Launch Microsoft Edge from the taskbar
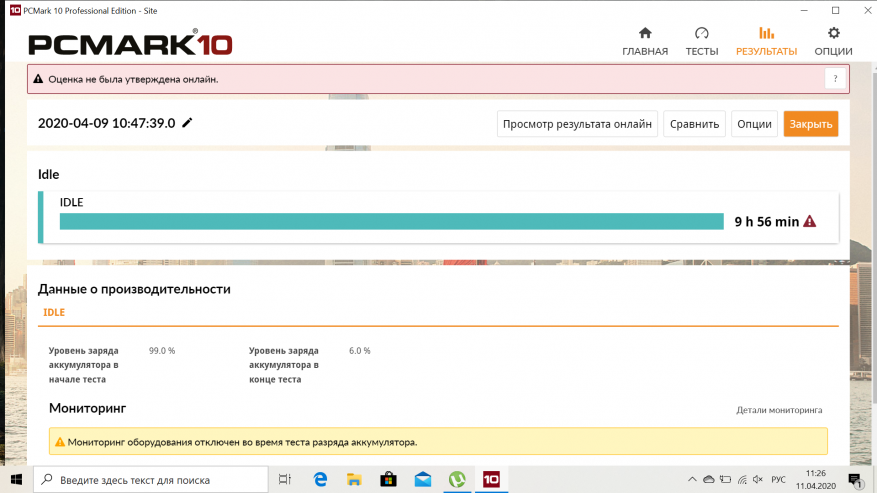 click(320, 480)
